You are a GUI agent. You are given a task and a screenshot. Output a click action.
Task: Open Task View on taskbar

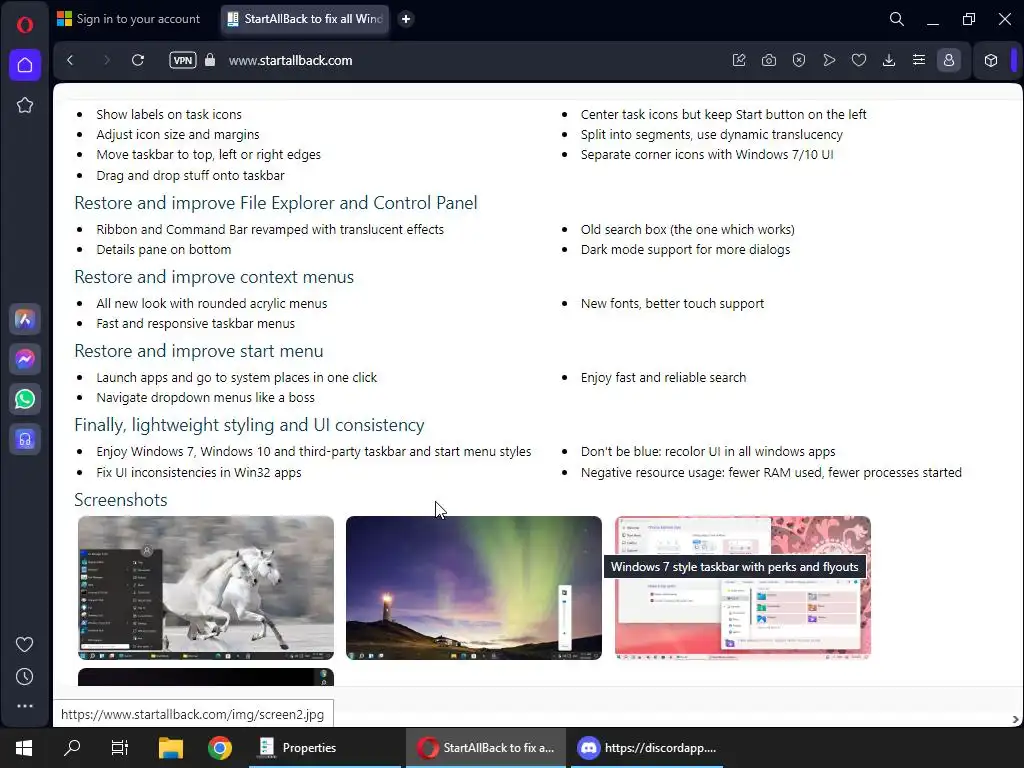point(120,748)
